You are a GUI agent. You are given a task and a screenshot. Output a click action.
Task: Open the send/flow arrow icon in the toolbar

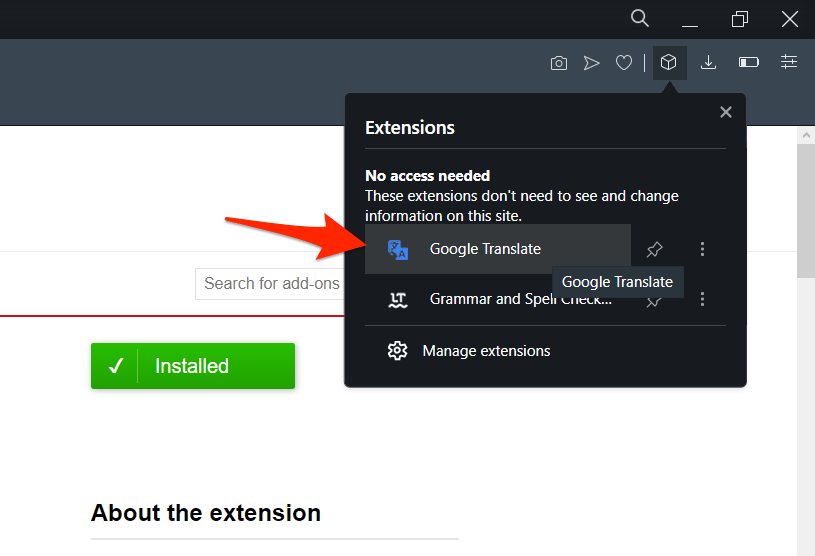tap(591, 63)
